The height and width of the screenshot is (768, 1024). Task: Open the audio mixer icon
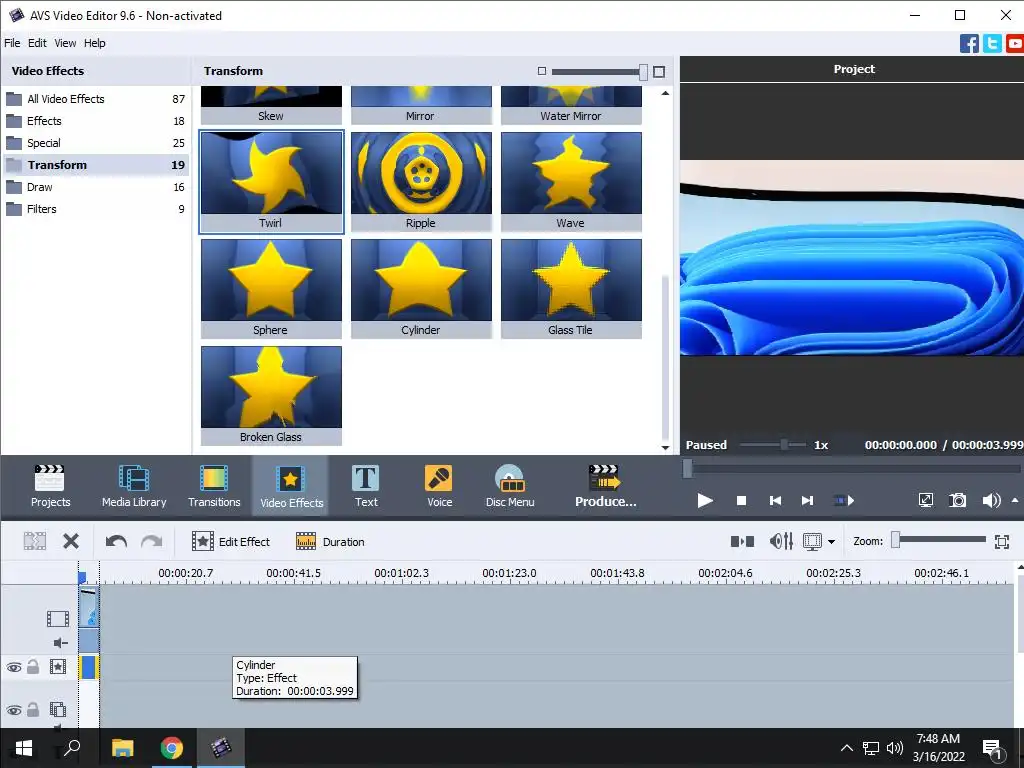781,541
